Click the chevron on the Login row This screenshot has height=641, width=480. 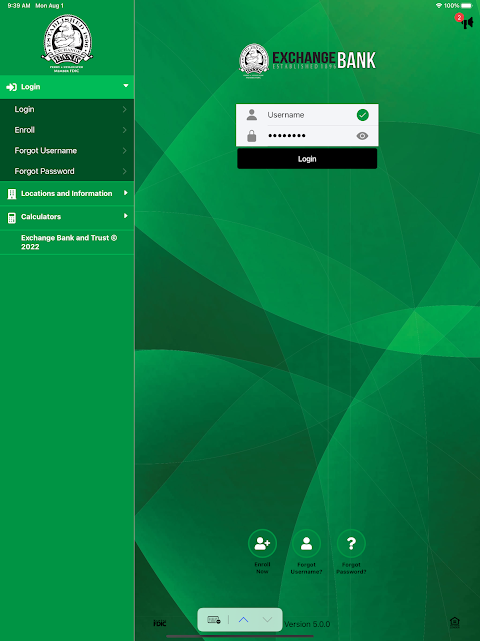124,110
